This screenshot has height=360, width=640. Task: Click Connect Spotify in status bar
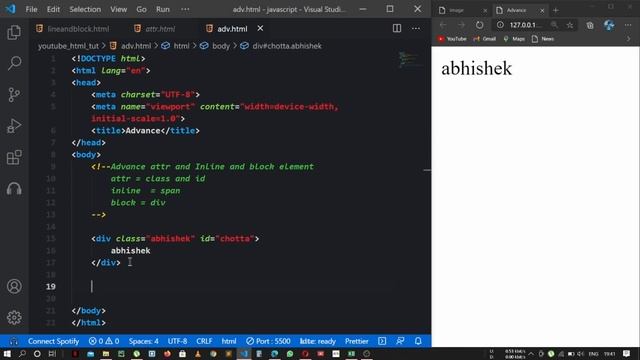[53, 341]
